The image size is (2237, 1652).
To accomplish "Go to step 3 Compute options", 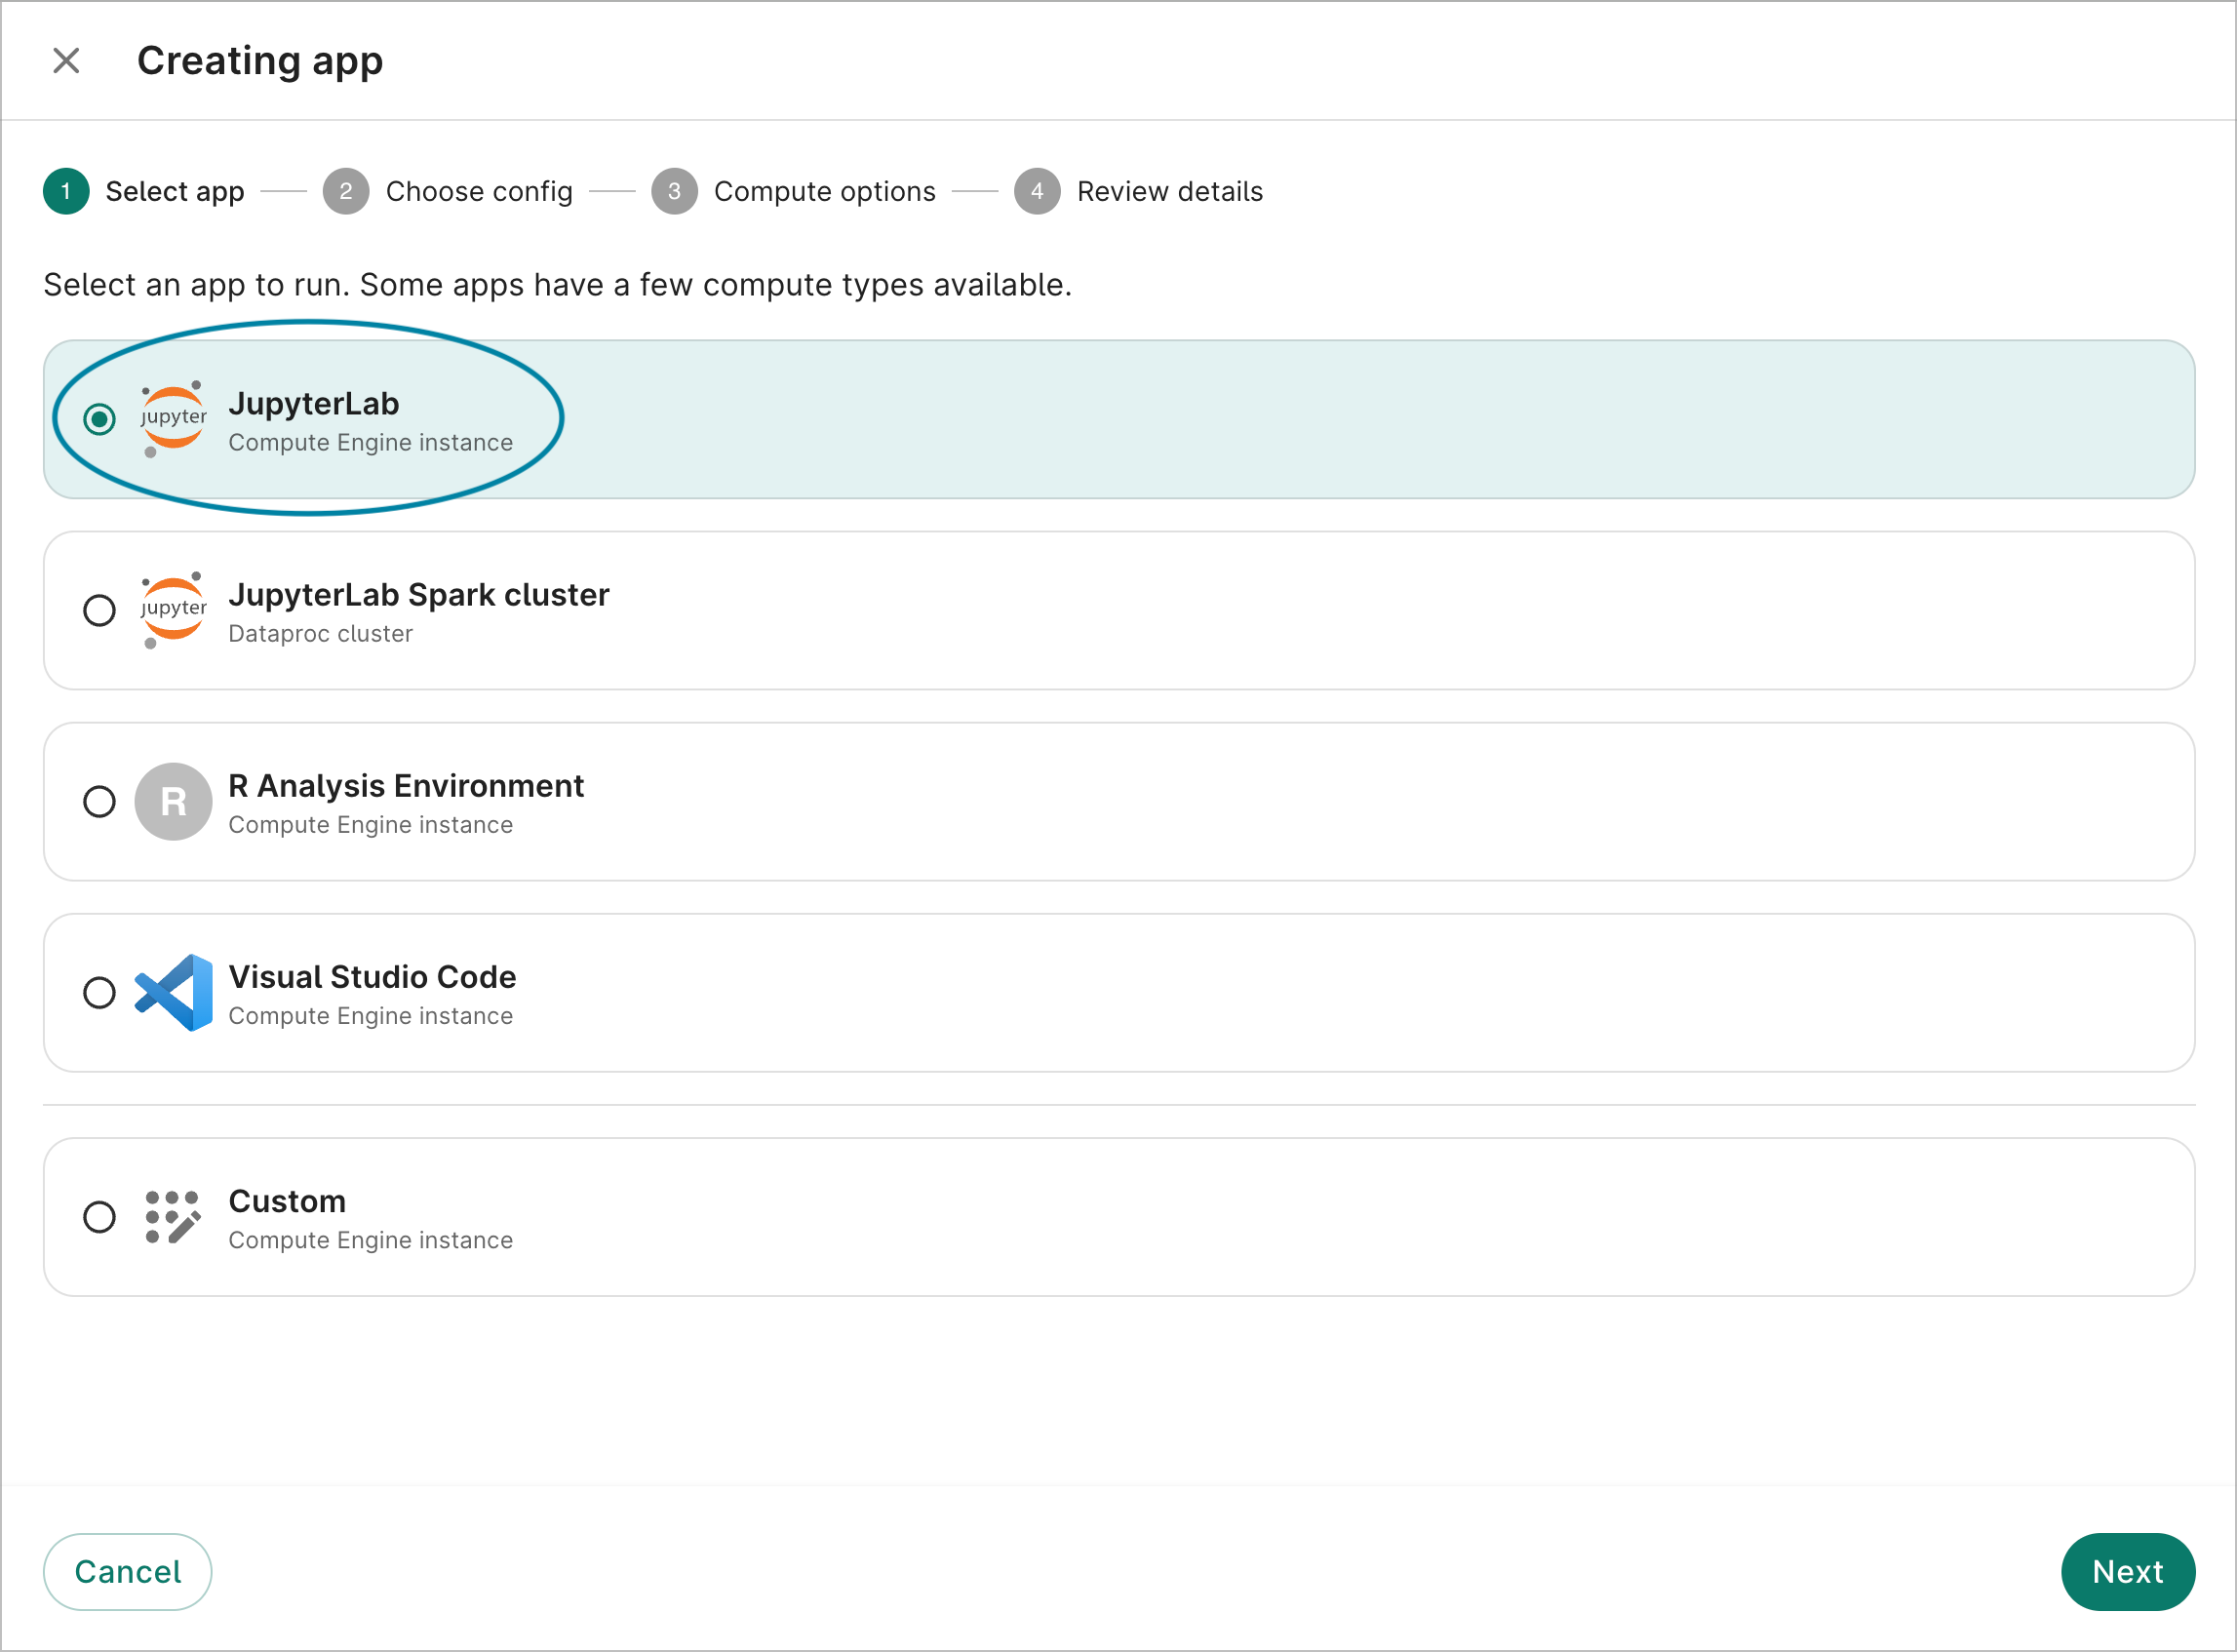I will click(x=793, y=191).
